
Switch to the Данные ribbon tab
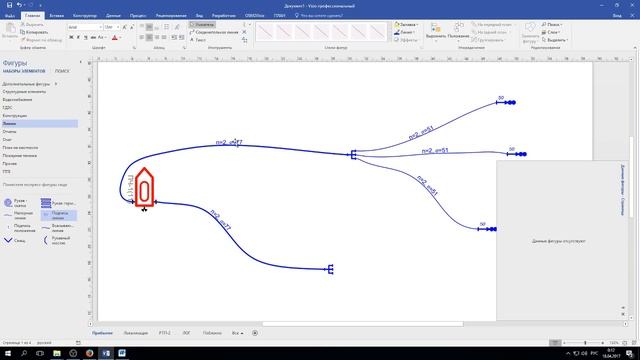[x=113, y=16]
